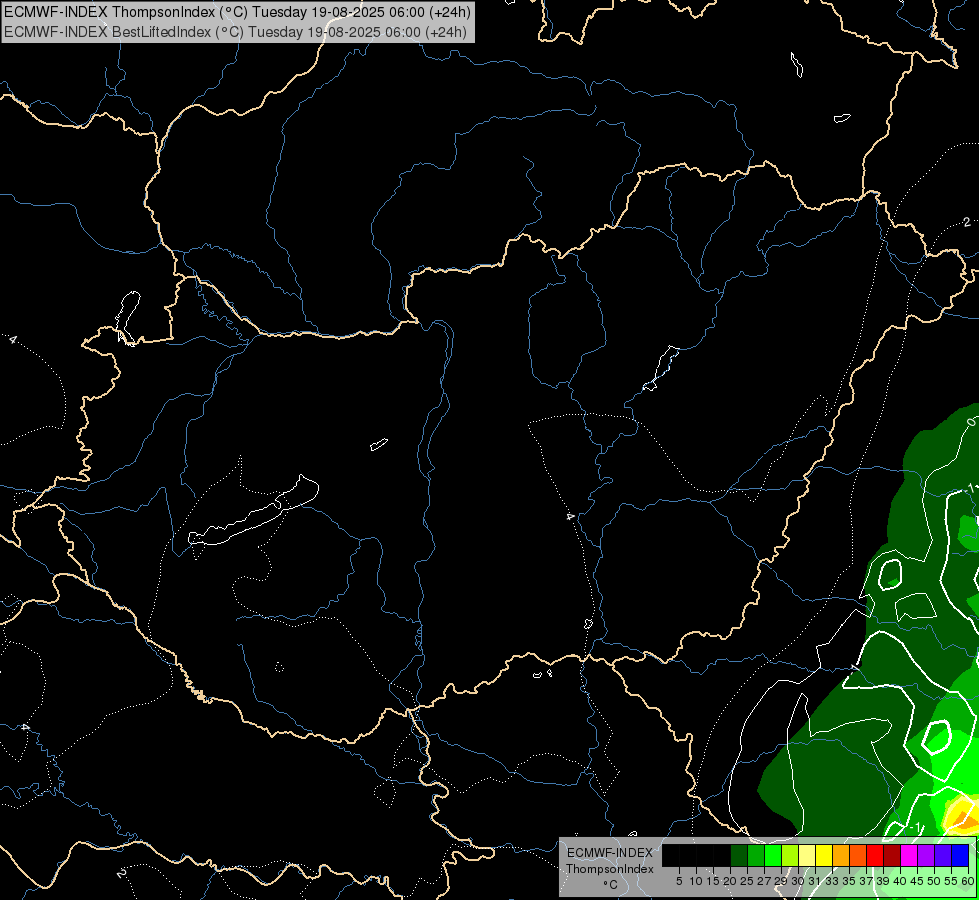Click the legend value label 40
This screenshot has width=979, height=900.
(900, 881)
